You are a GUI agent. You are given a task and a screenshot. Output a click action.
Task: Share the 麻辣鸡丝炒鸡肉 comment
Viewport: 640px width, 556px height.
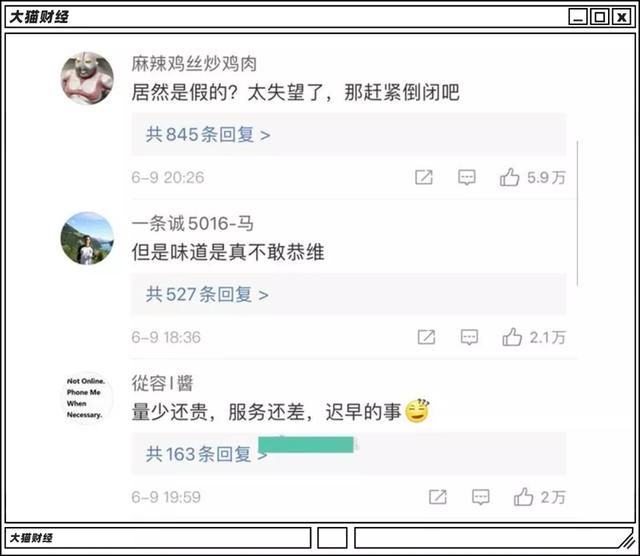tap(424, 177)
